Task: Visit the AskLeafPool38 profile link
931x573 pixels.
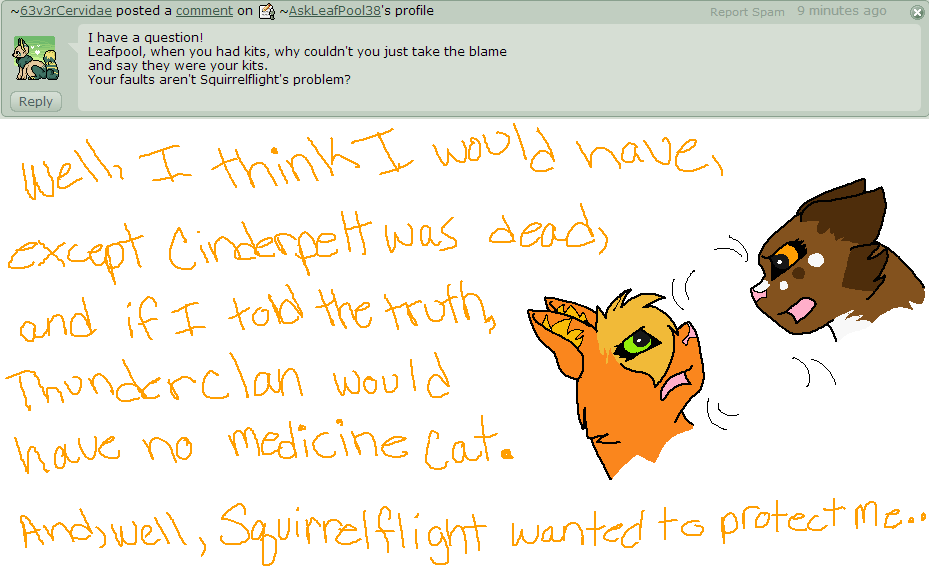Action: point(334,11)
